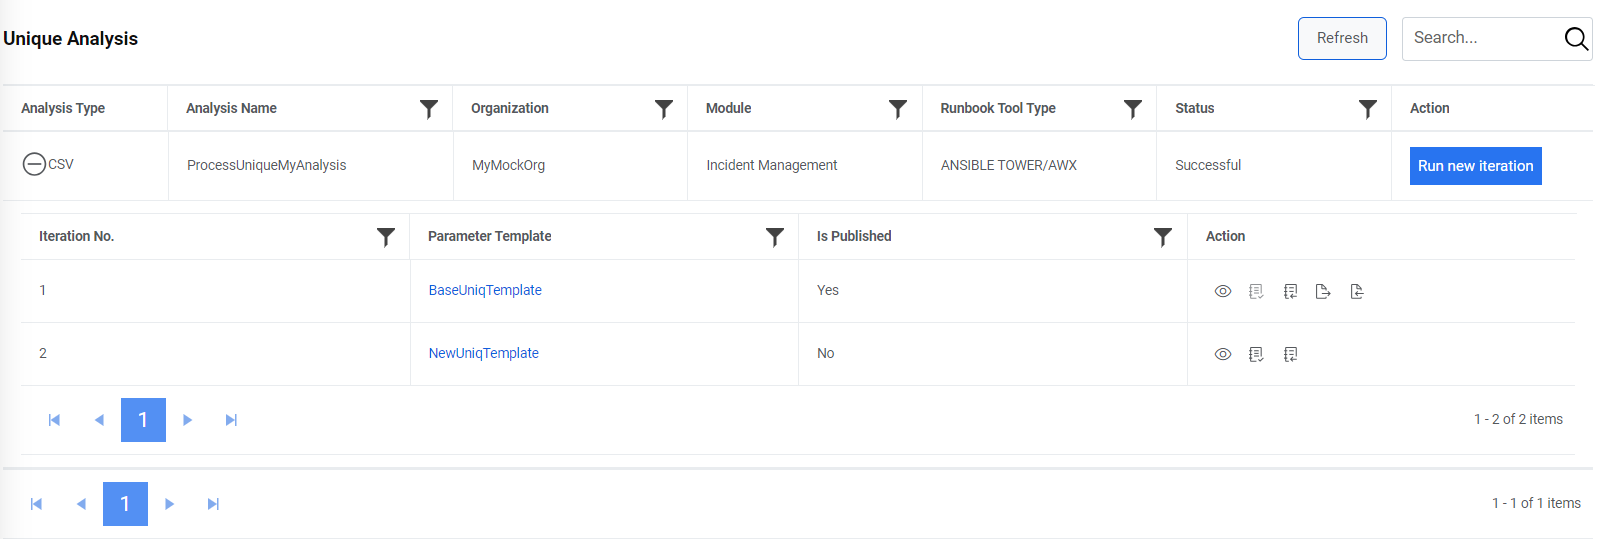Click the eye icon for iteration 1
The height and width of the screenshot is (539, 1608).
click(x=1222, y=291)
